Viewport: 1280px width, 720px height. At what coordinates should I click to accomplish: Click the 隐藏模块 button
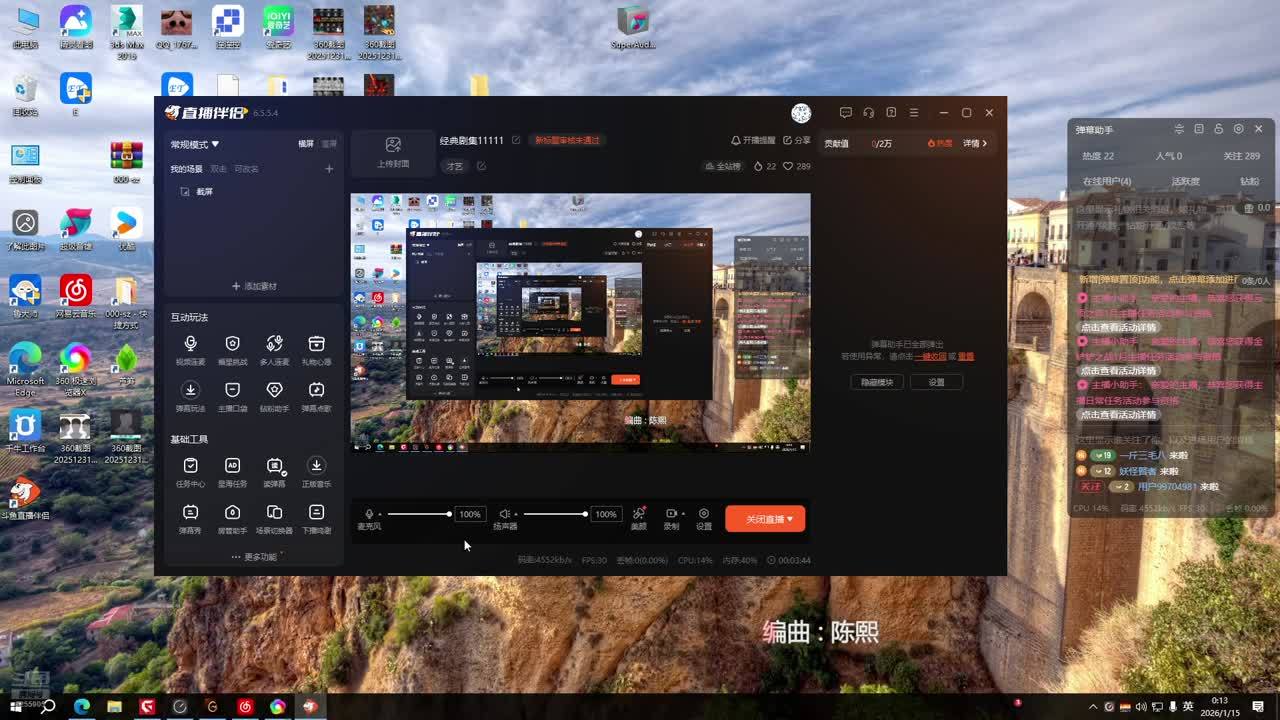click(x=877, y=382)
